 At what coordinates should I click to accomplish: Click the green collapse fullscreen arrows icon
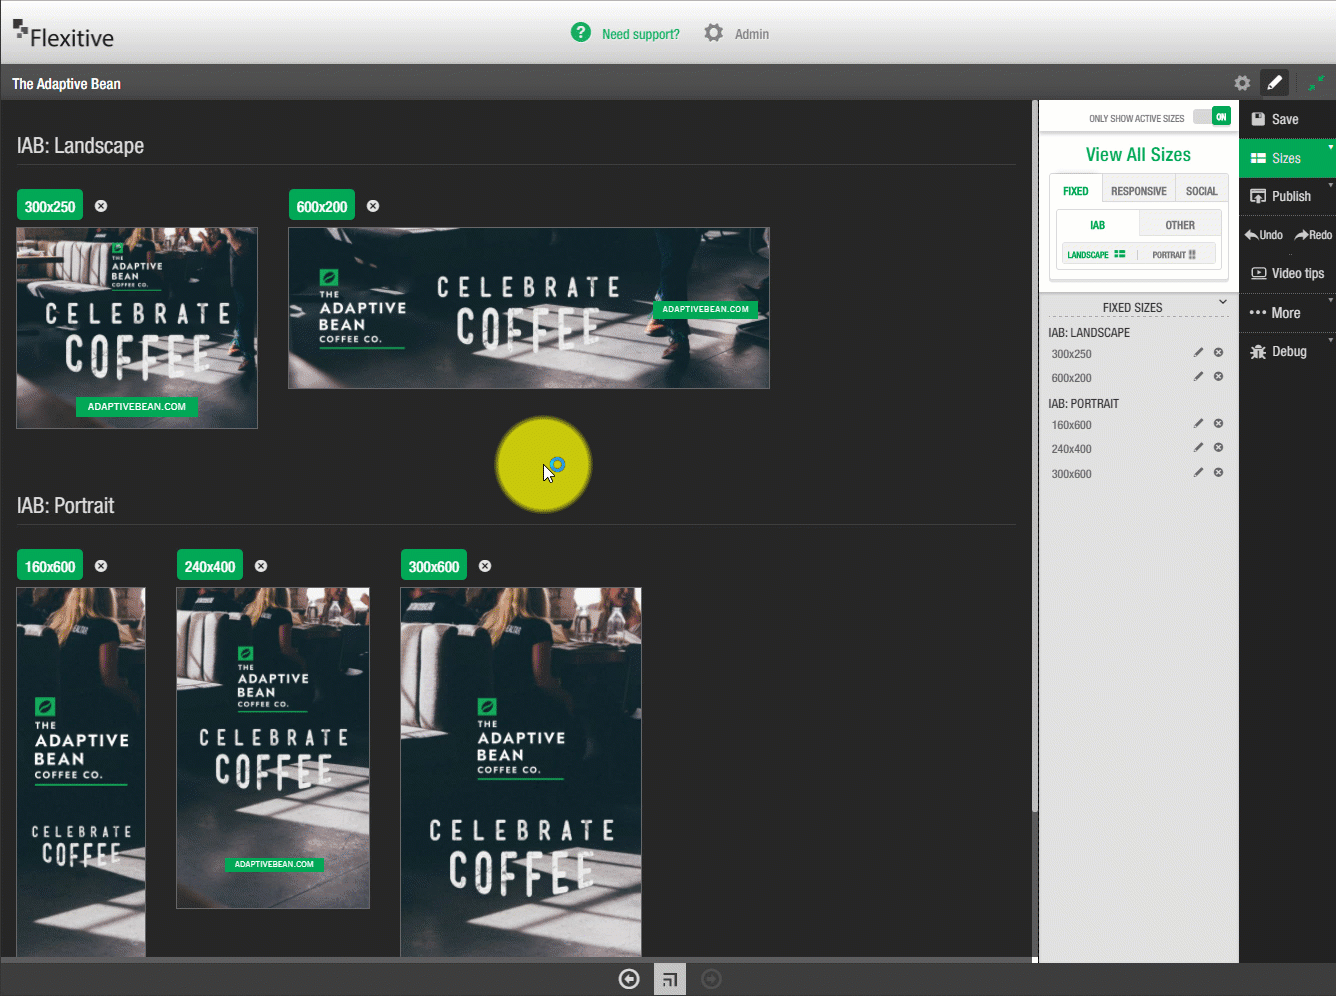pos(1316,83)
